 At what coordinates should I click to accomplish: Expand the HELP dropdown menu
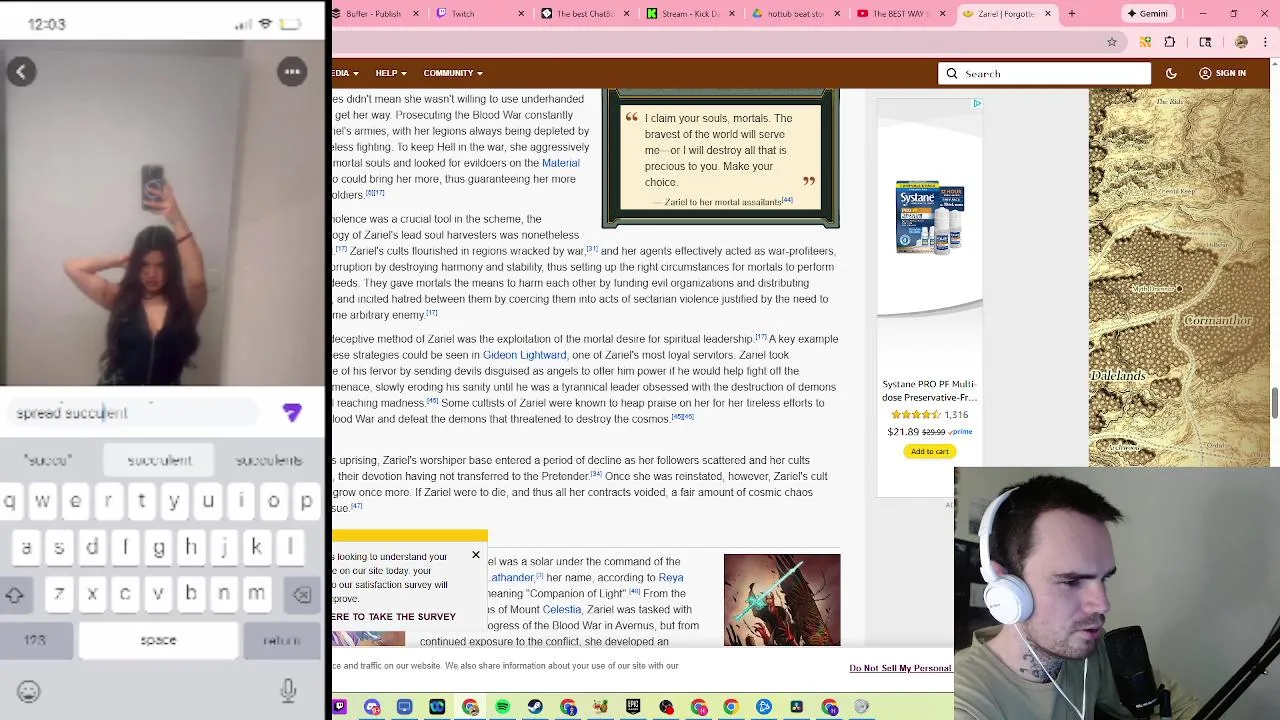pos(391,73)
